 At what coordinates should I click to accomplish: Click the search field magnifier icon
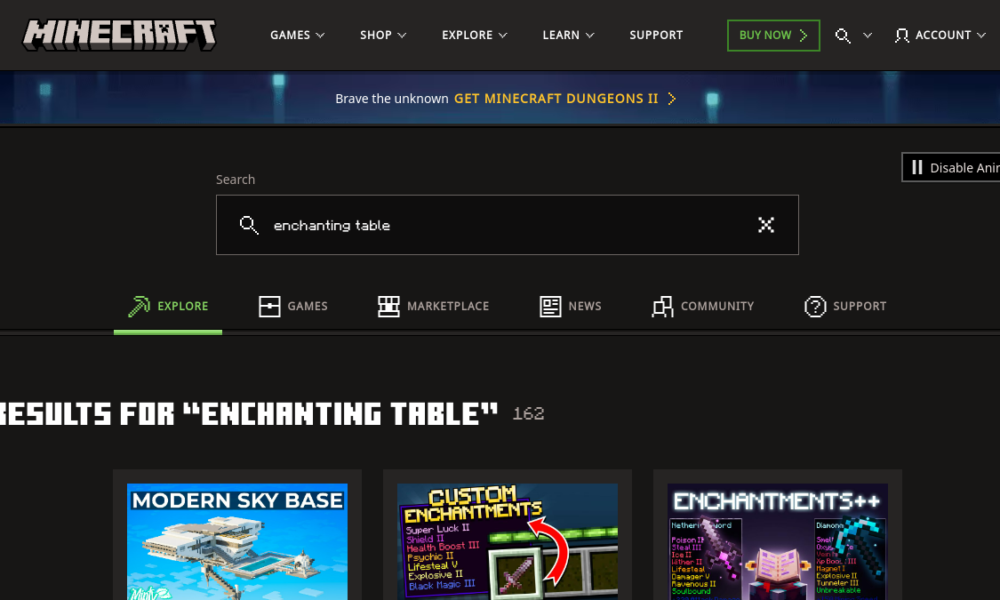(x=249, y=225)
